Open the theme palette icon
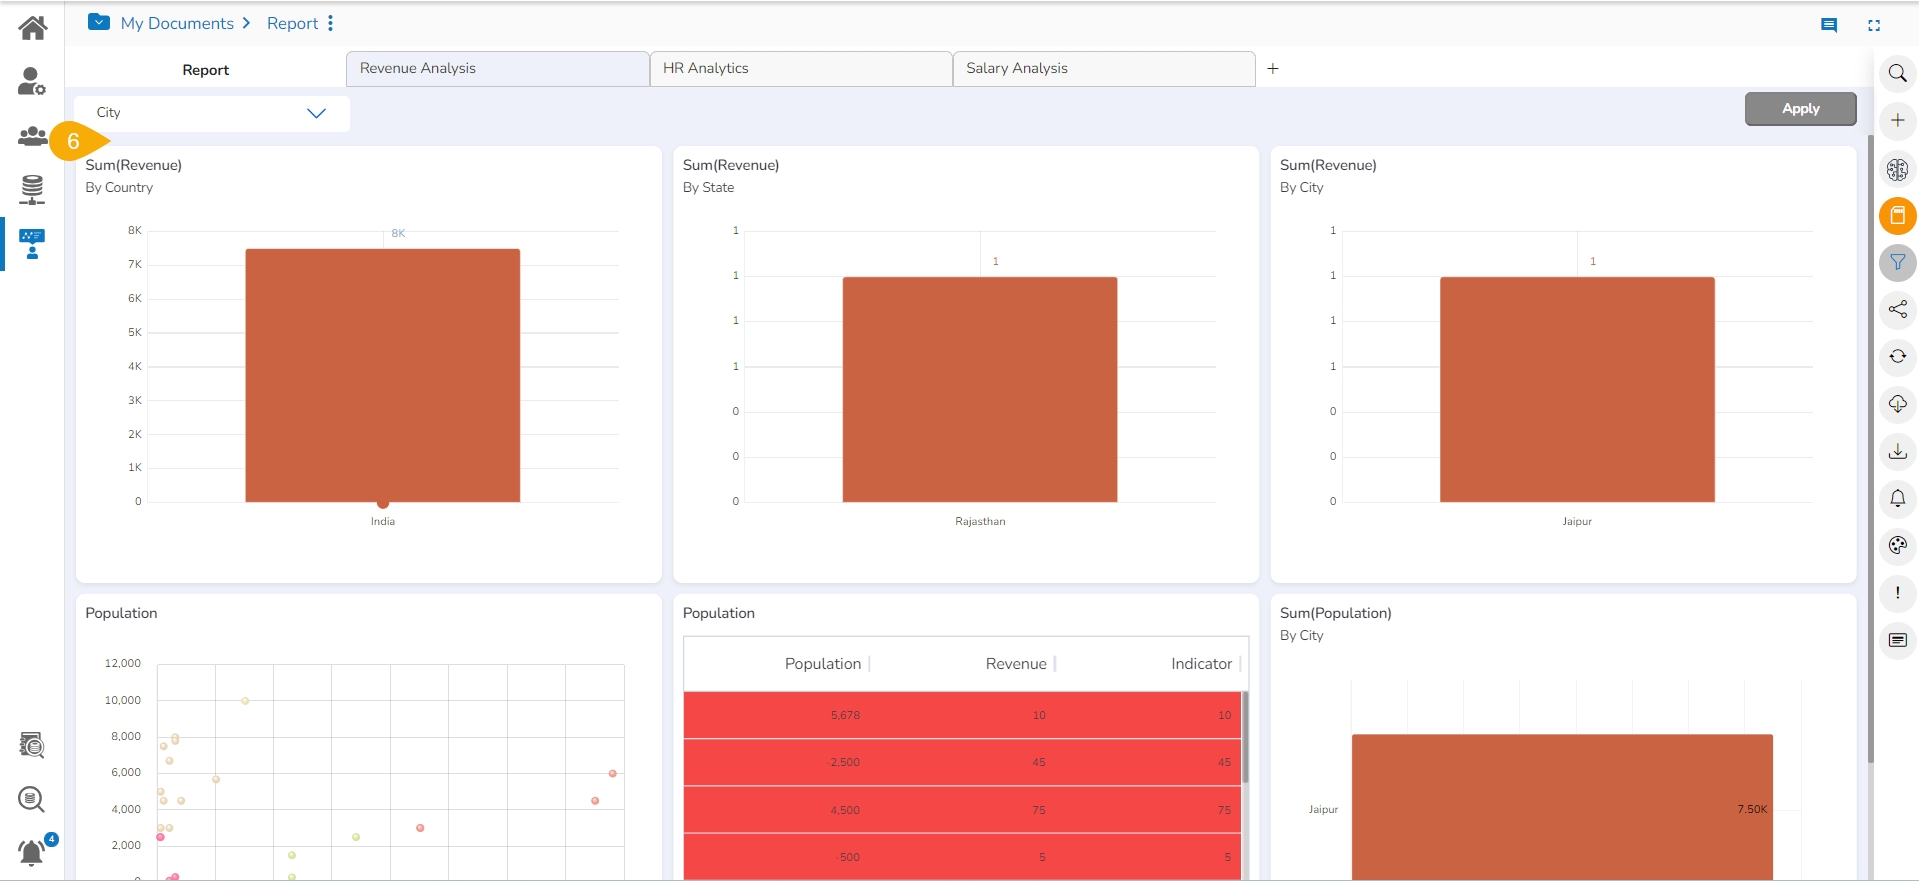Viewport: 1919px width, 881px height. [1897, 546]
